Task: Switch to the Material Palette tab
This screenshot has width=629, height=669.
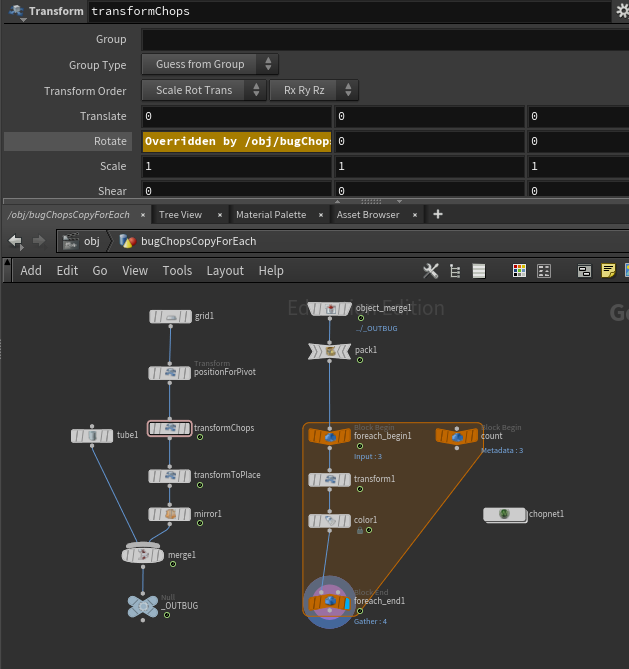Action: click(271, 215)
